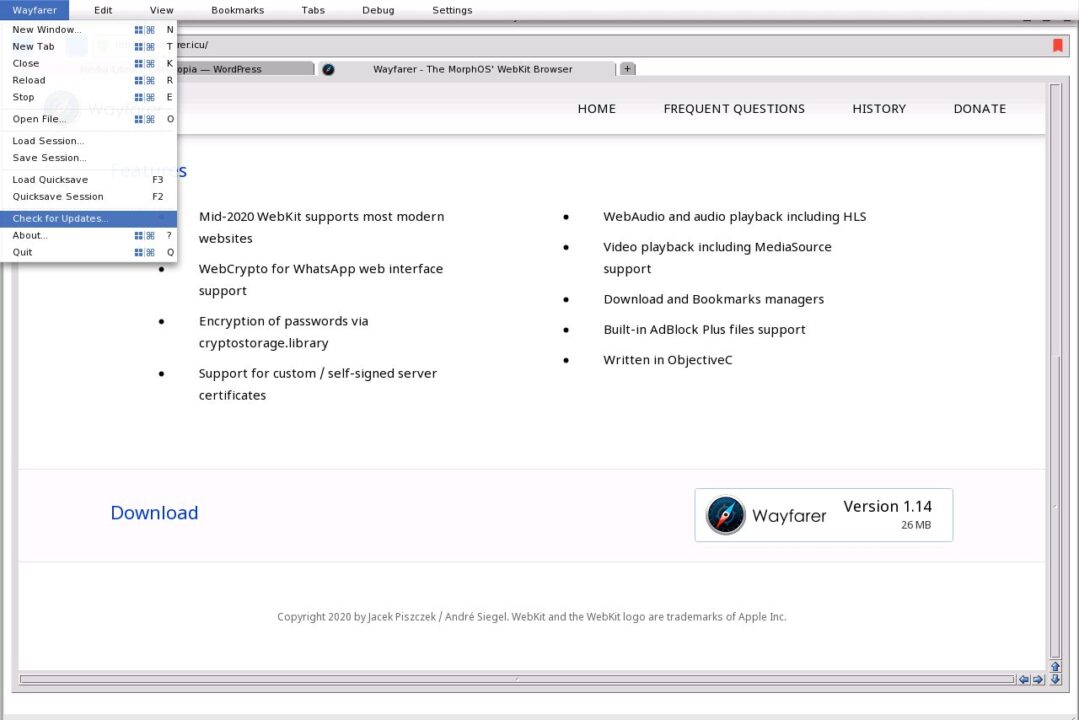This screenshot has width=1079, height=720.
Task: Add a new tab with the plus button
Action: (x=627, y=69)
